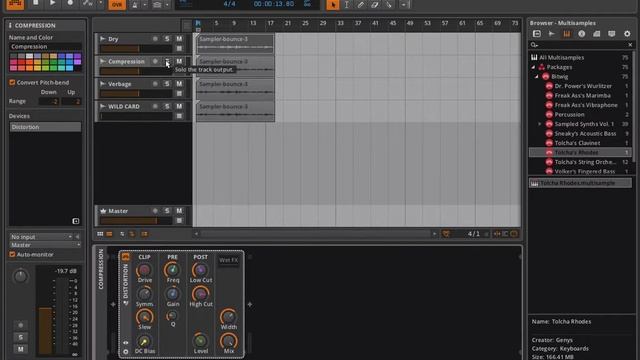Turn the inspector pan knob
Screen dimensions: 640x360
20,276
